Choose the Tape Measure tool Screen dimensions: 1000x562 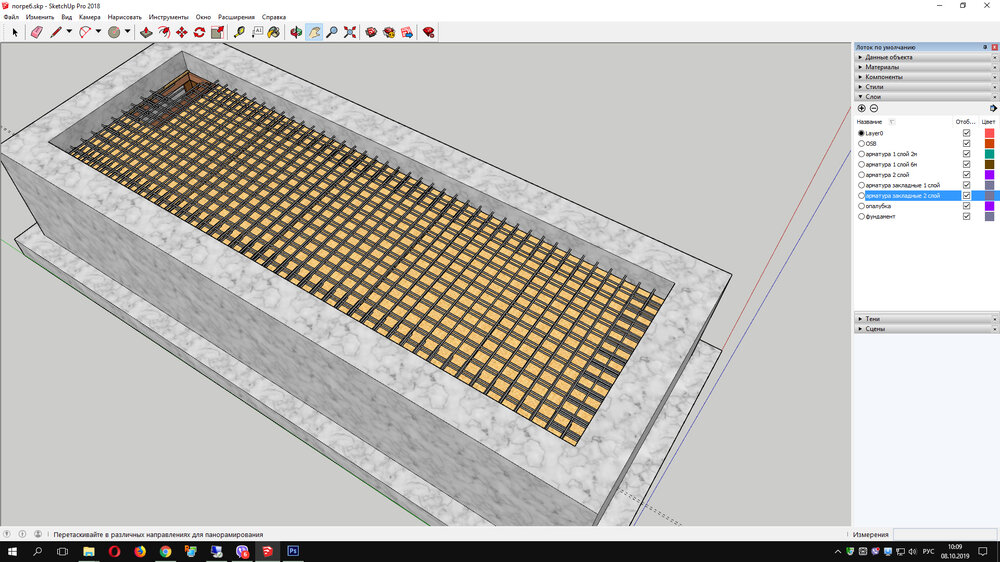click(240, 32)
